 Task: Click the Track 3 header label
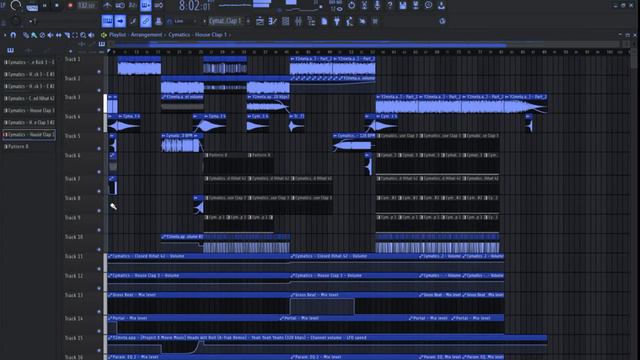[73, 98]
